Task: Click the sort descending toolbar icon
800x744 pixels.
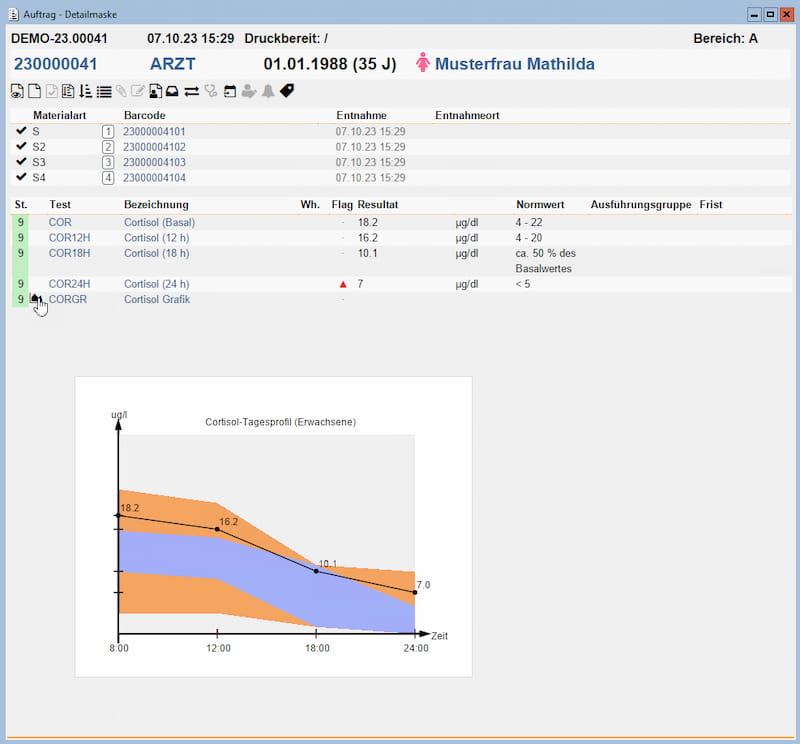Action: tap(85, 91)
